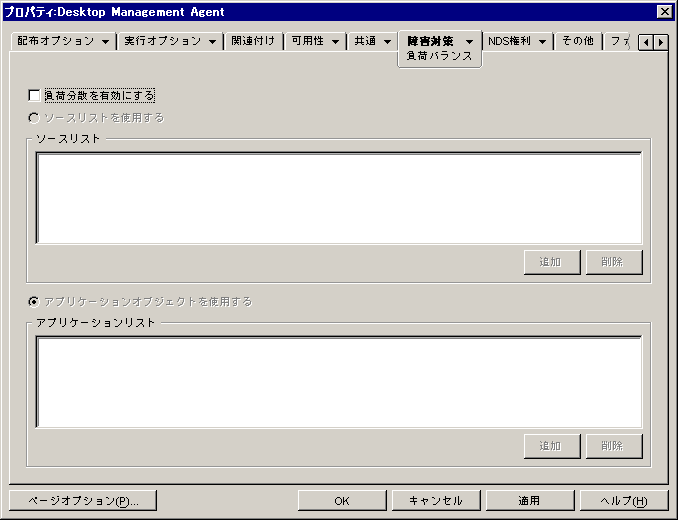The height and width of the screenshot is (520, 678).
Task: Click the 負荷バランス subpage label
Action: 439,56
